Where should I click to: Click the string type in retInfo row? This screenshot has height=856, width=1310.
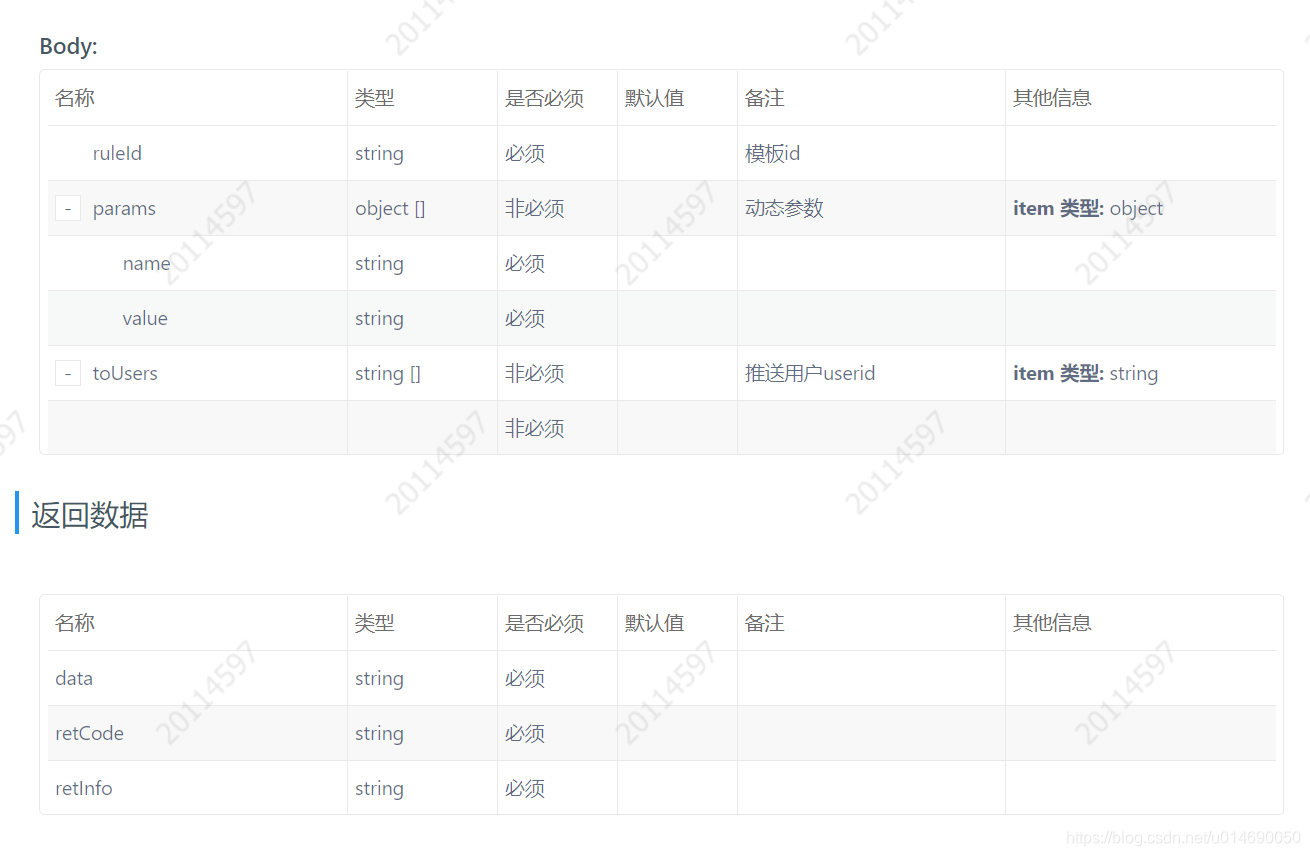coord(379,788)
